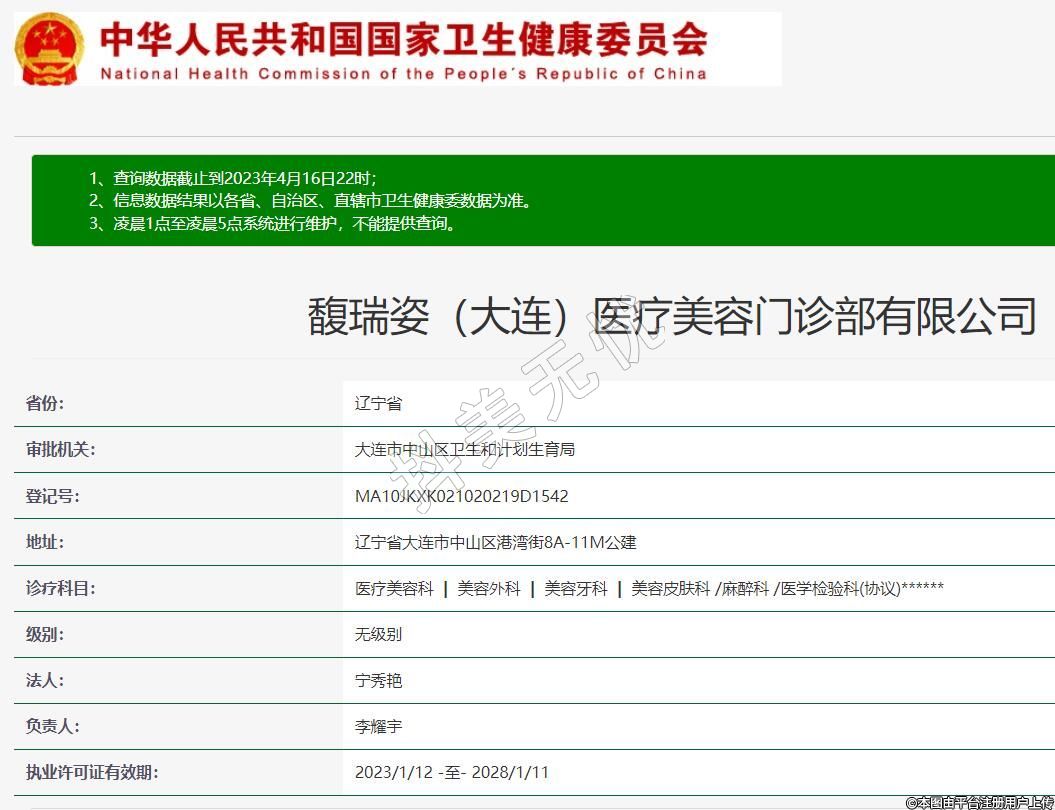Select the 美容牙科 department entry
Viewport: 1055px width, 810px height.
576,588
